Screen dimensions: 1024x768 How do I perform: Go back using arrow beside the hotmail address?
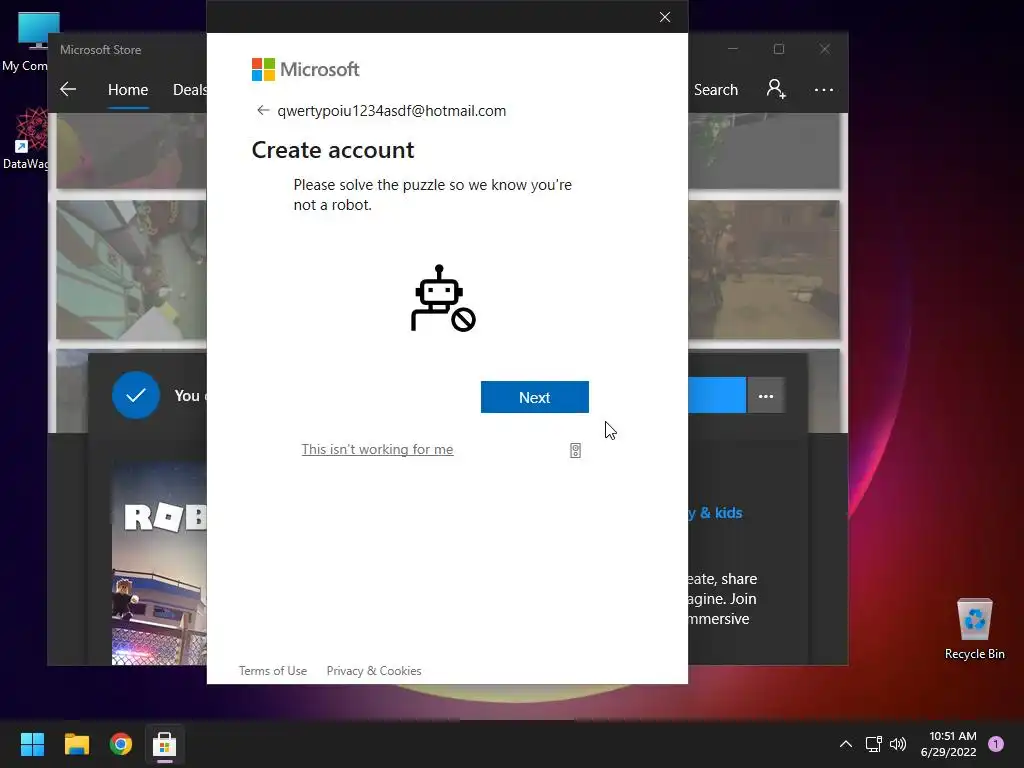[263, 110]
